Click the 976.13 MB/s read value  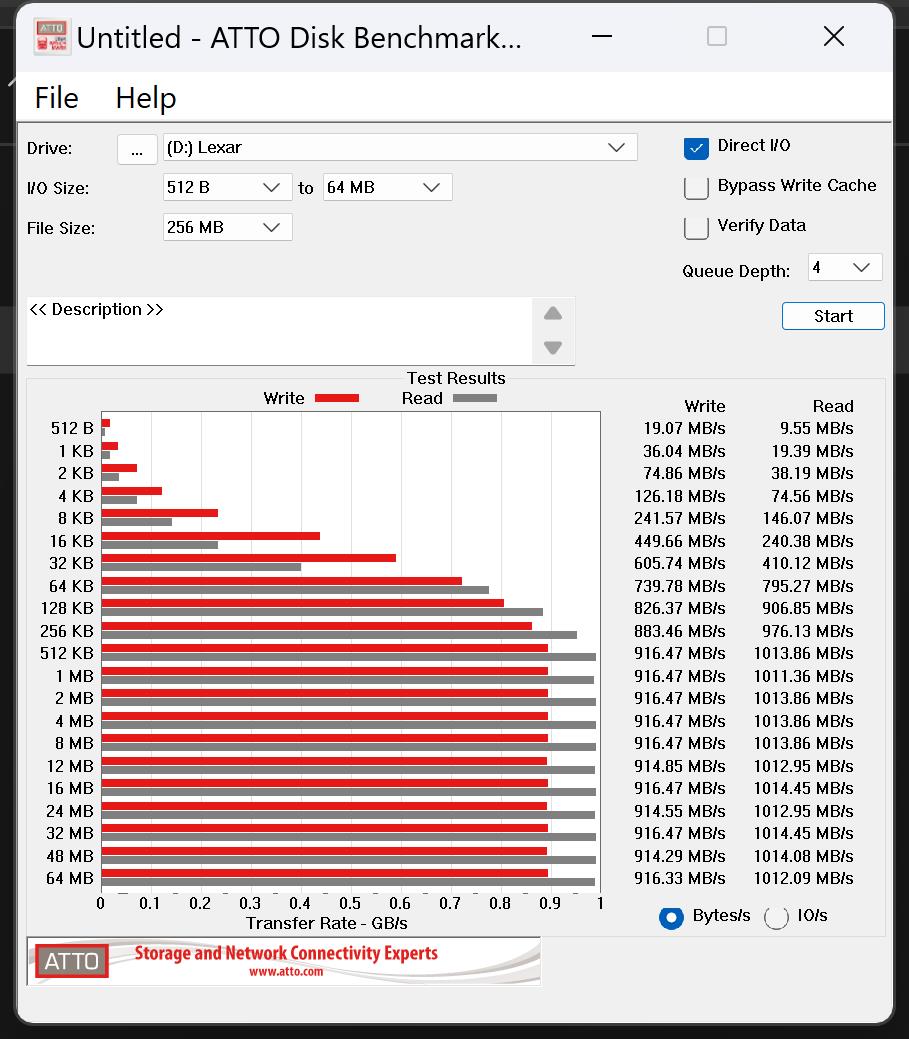[x=808, y=631]
